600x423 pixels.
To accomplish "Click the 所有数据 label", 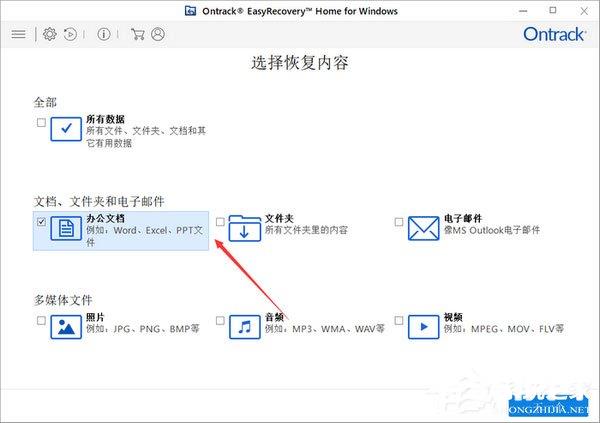I will point(105,119).
